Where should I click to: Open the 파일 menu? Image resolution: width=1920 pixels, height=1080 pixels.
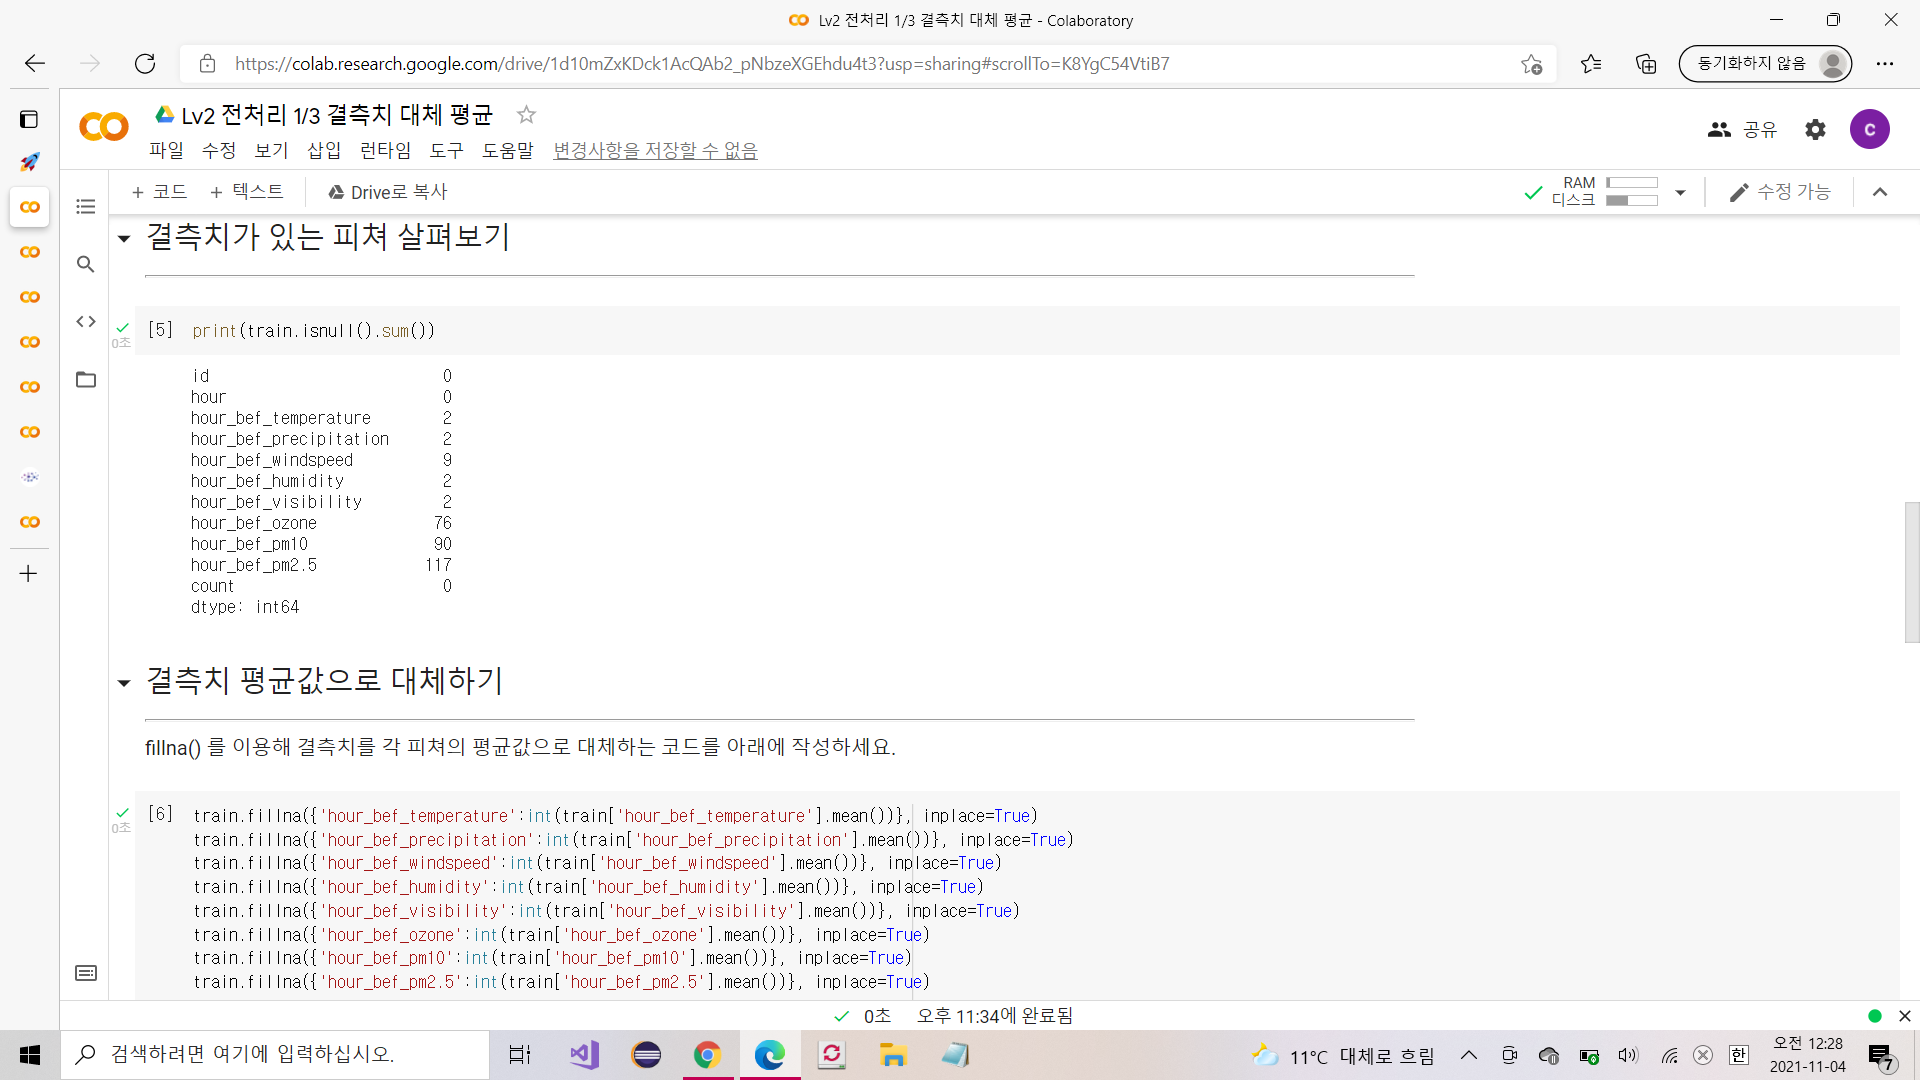pos(166,150)
